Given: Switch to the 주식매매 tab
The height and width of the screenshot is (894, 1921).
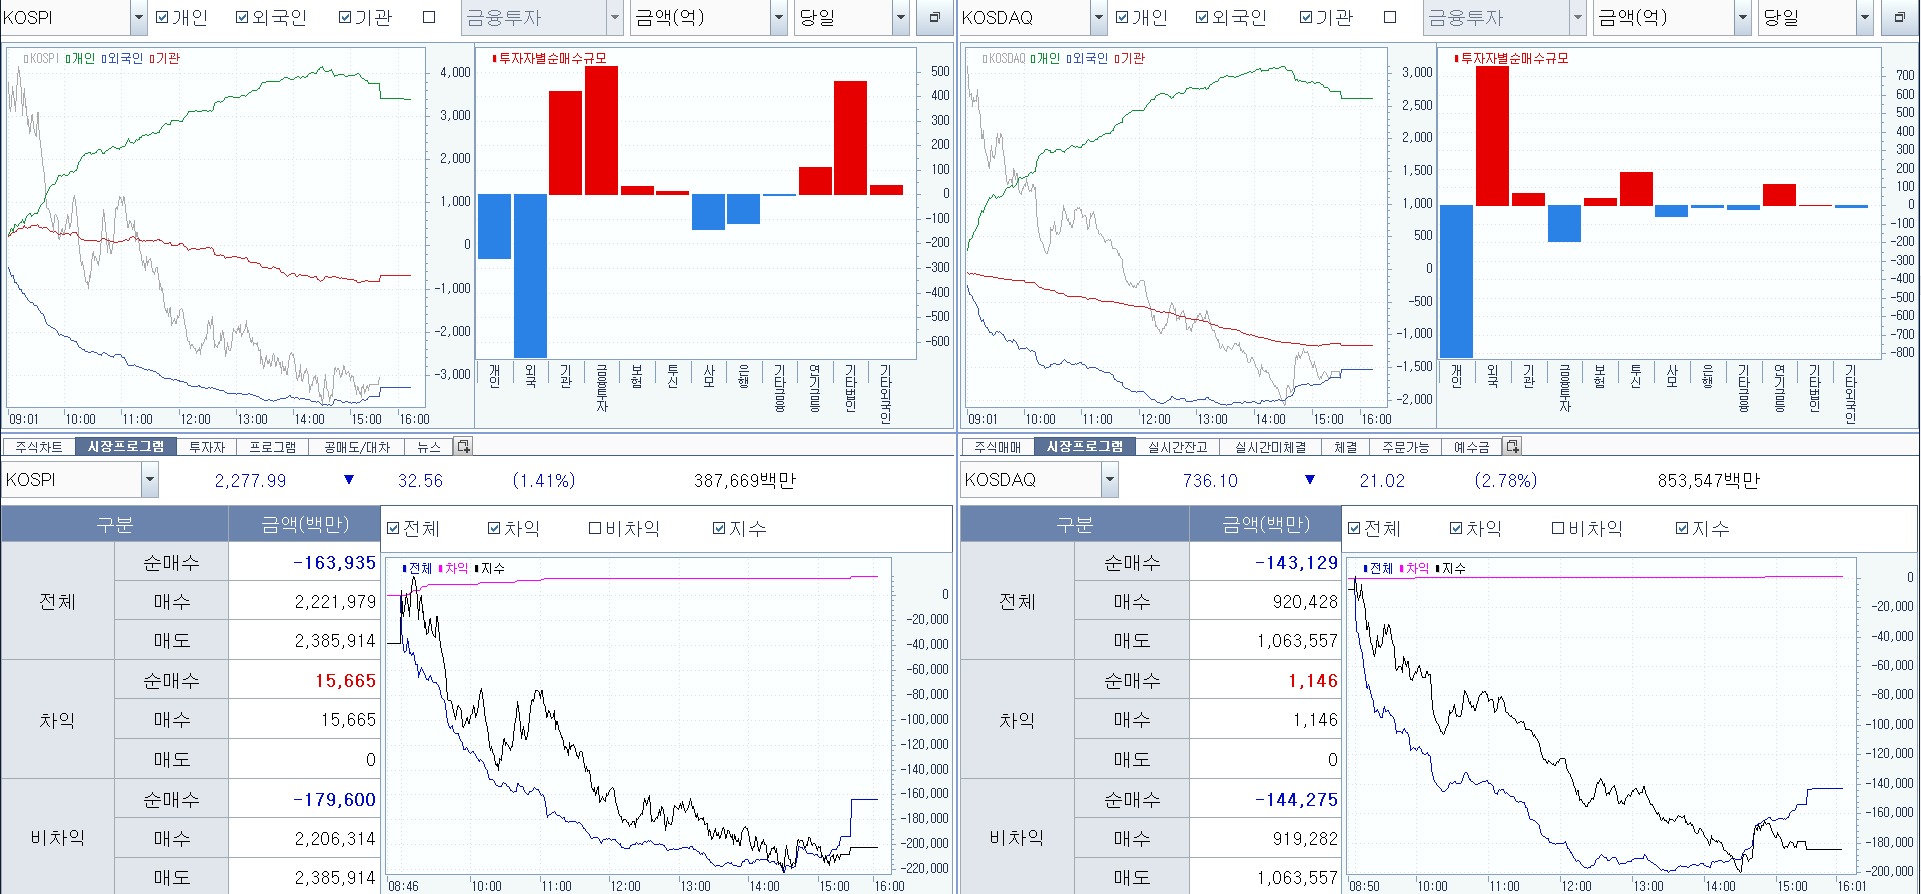Looking at the screenshot, I should (x=998, y=447).
